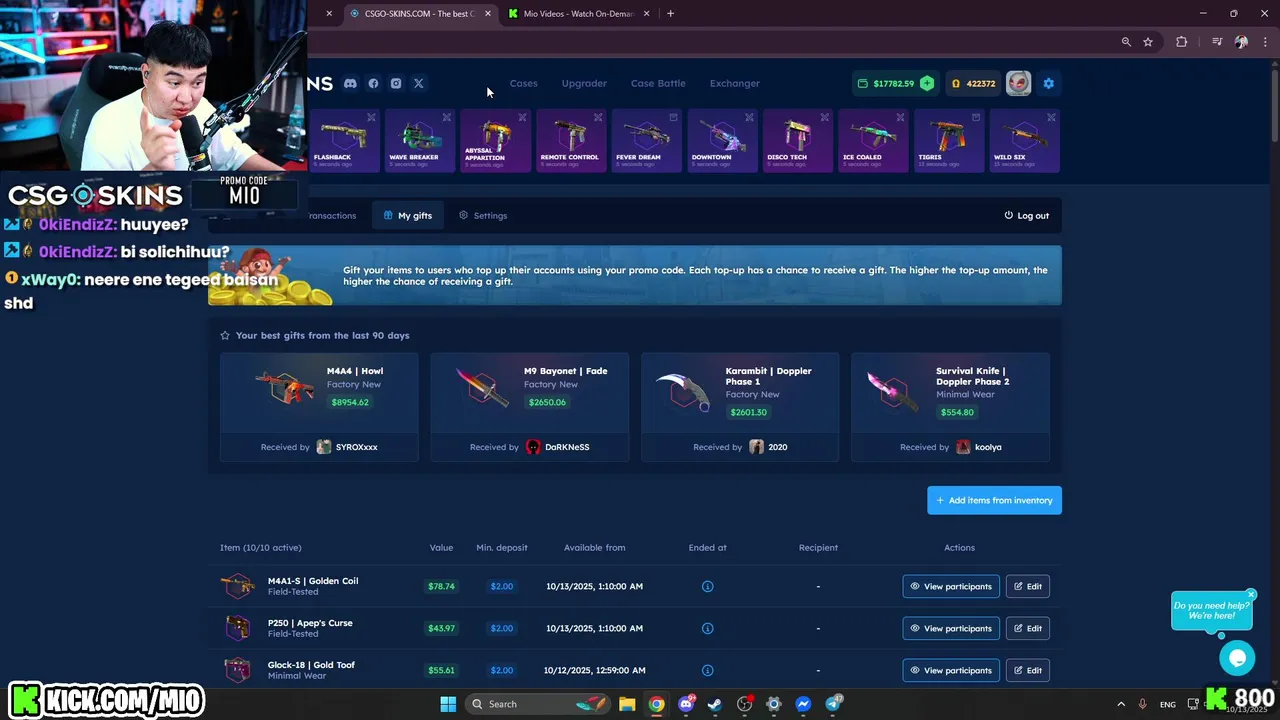View participants for P250 Apep's Curse
1280x720 pixels.
pyautogui.click(x=951, y=628)
